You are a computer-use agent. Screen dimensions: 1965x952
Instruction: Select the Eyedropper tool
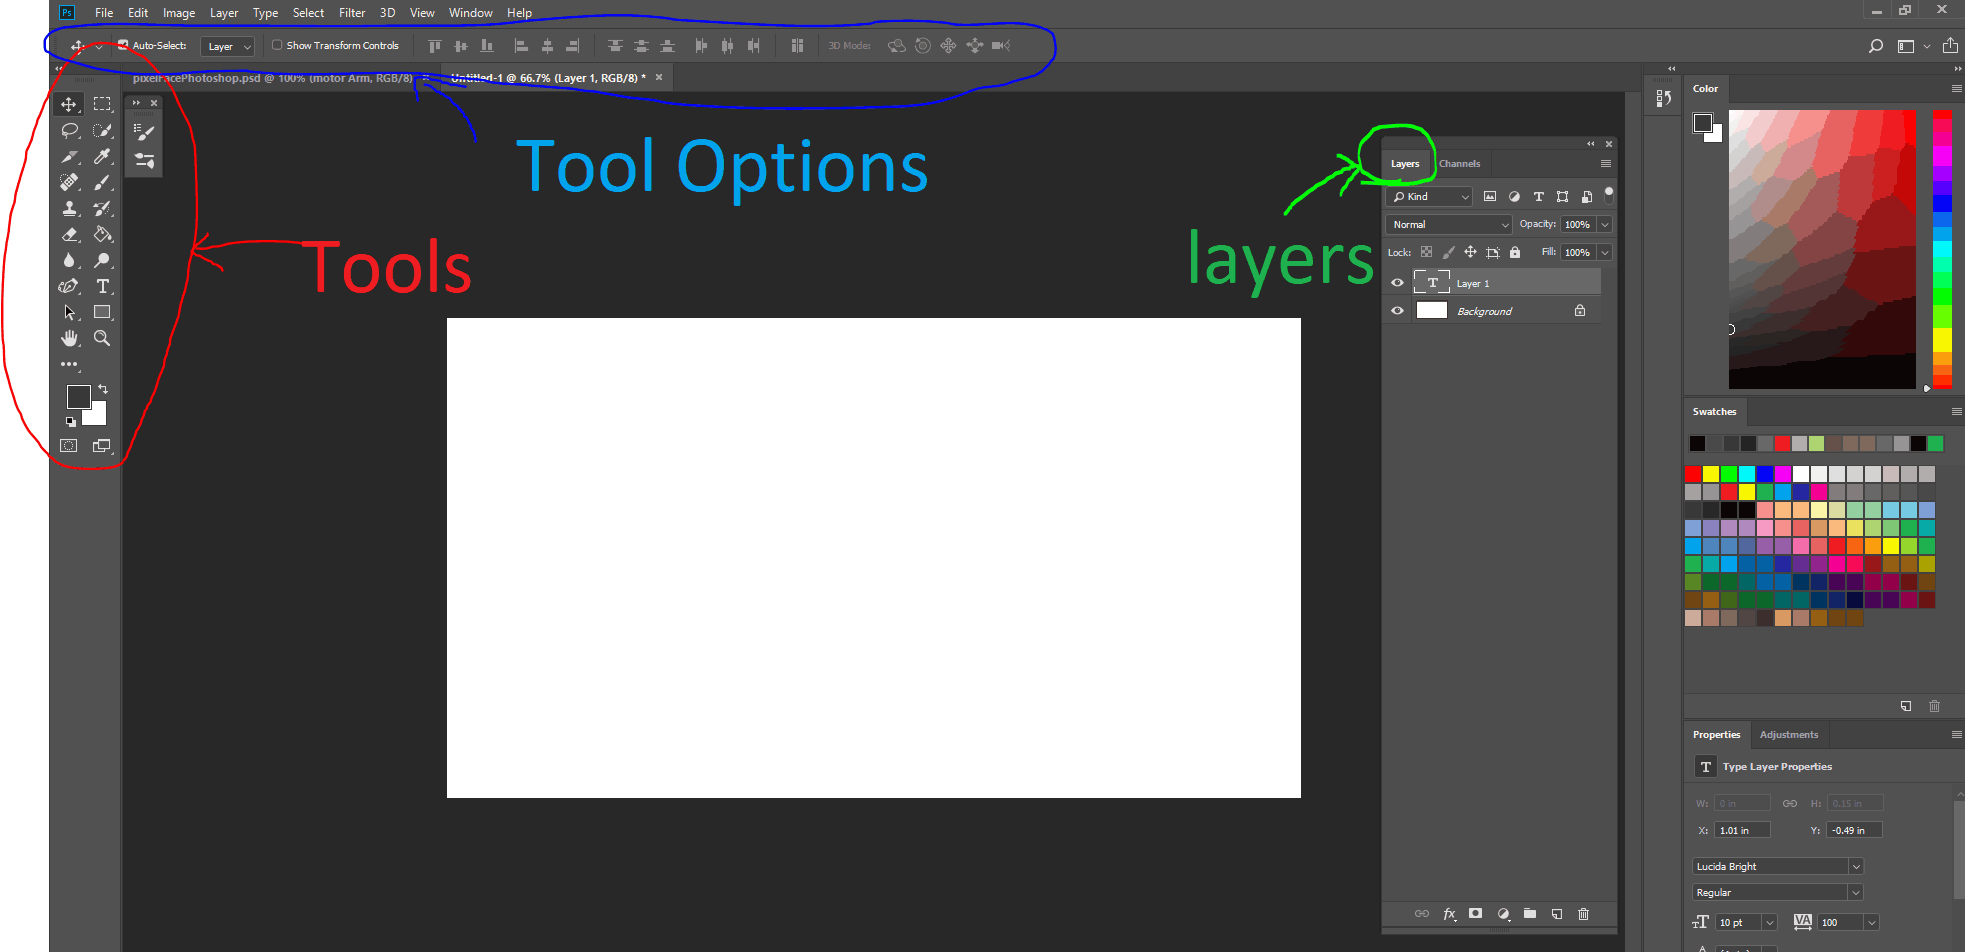click(102, 156)
